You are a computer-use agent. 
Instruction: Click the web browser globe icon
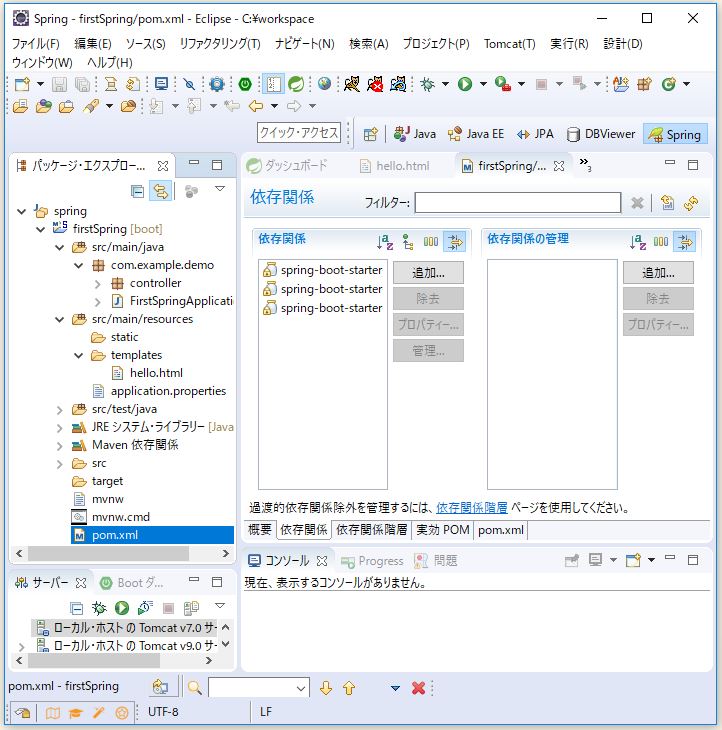point(324,84)
